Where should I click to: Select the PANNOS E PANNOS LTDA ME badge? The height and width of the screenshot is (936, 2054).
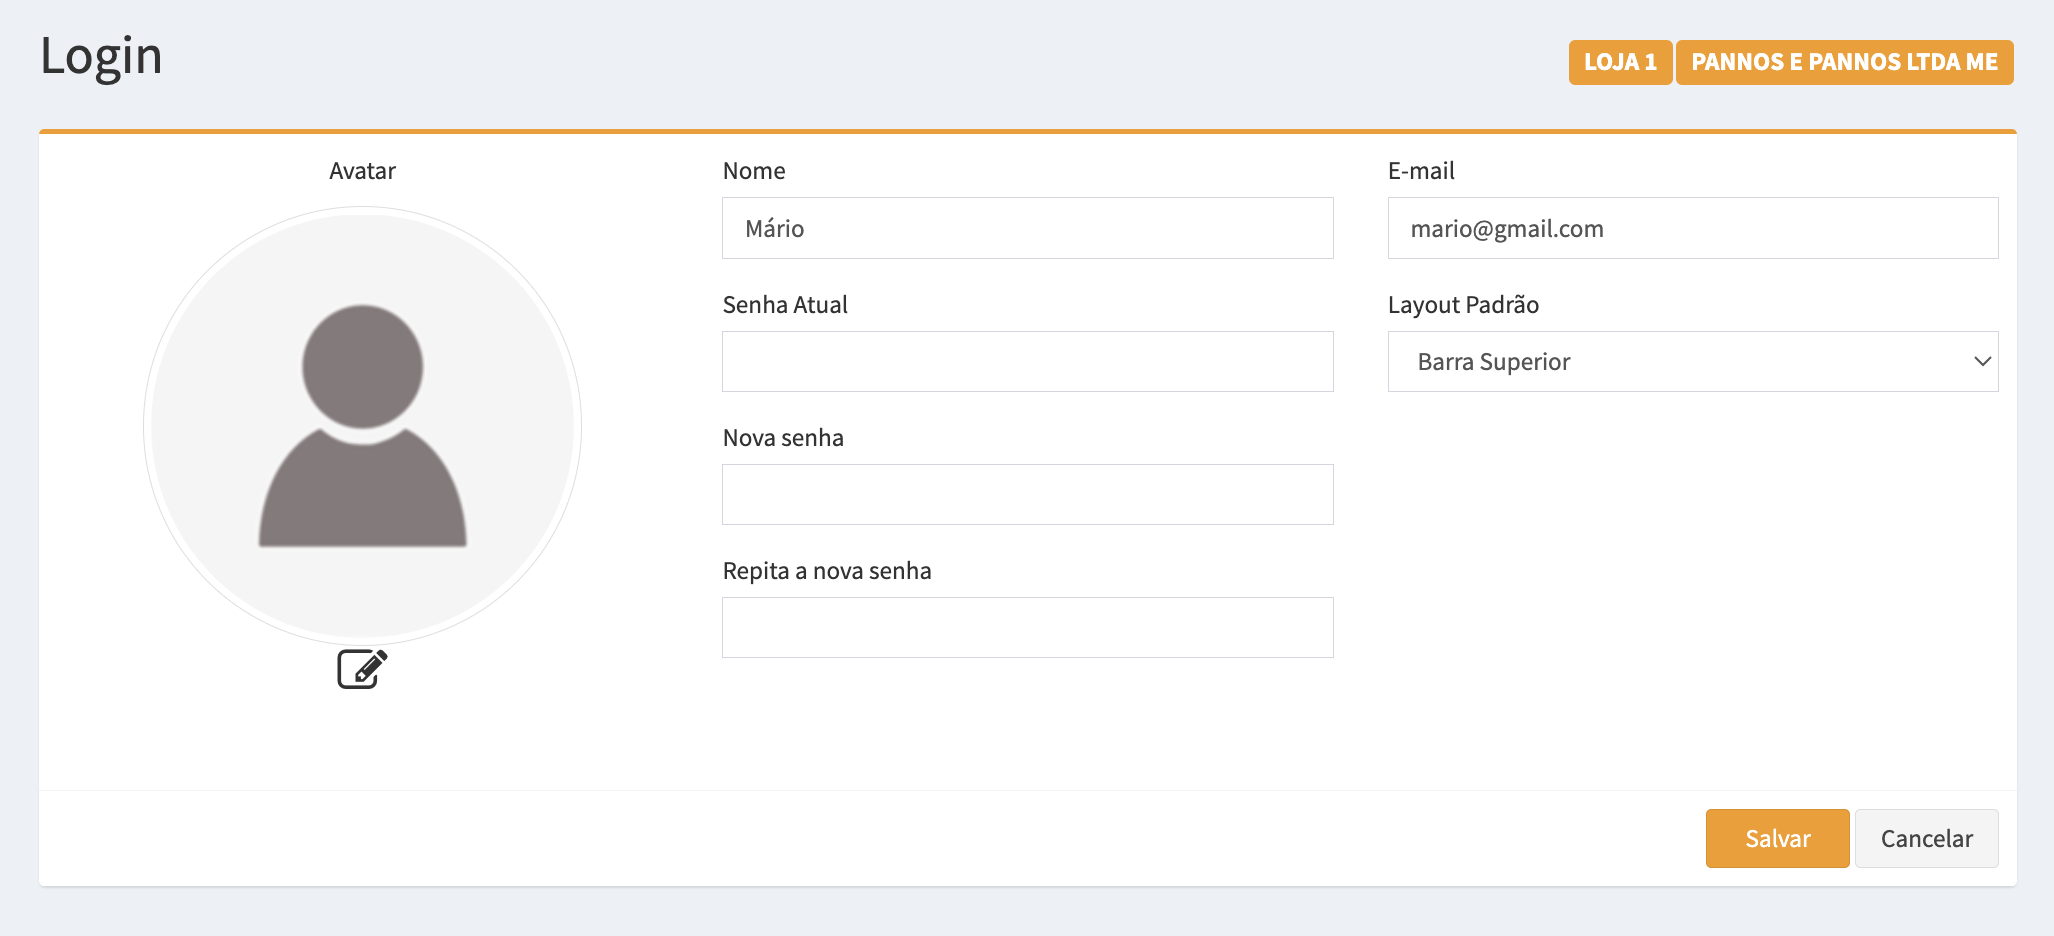pos(1844,62)
